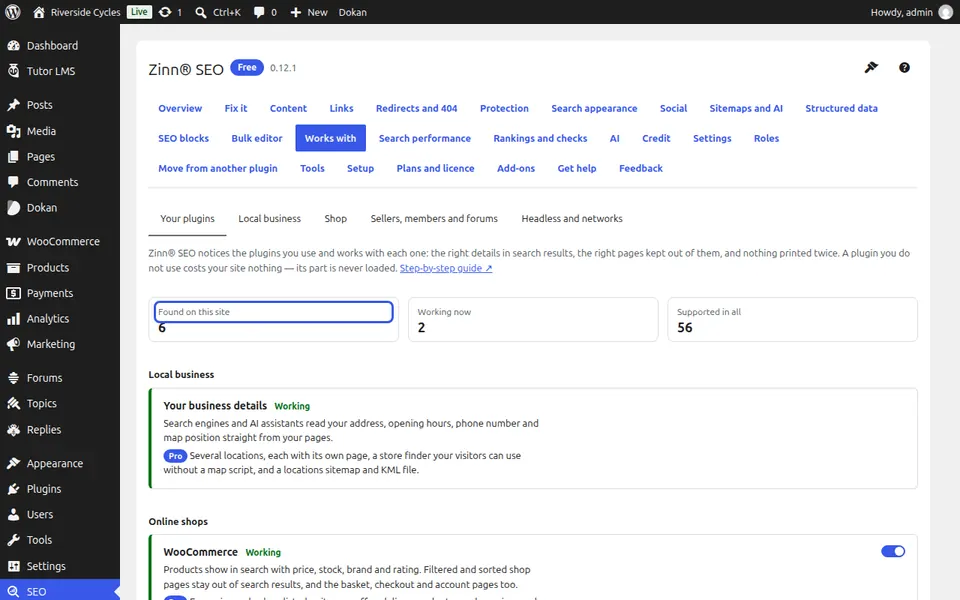Open the Structured data tab

click(841, 108)
